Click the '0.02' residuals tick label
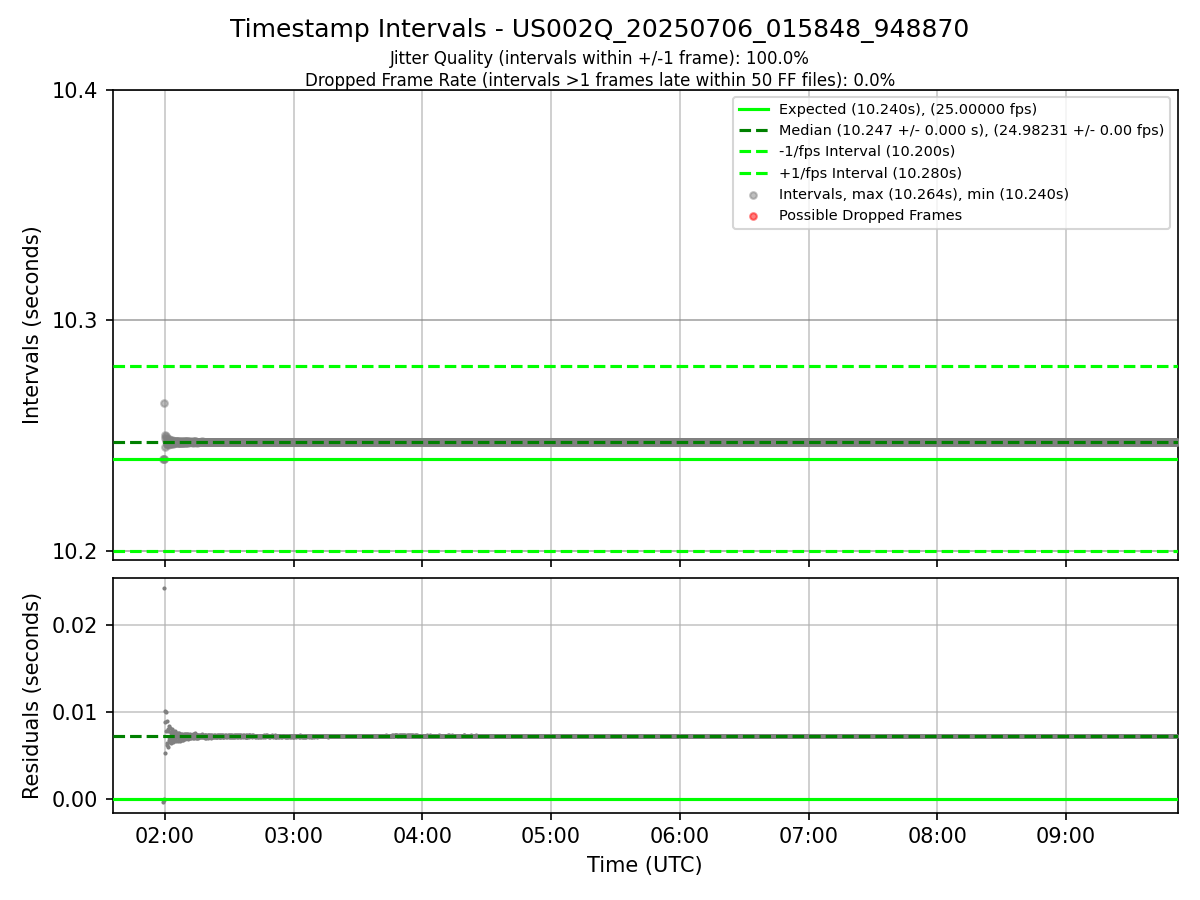Image resolution: width=1200 pixels, height=900 pixels. pos(75,626)
